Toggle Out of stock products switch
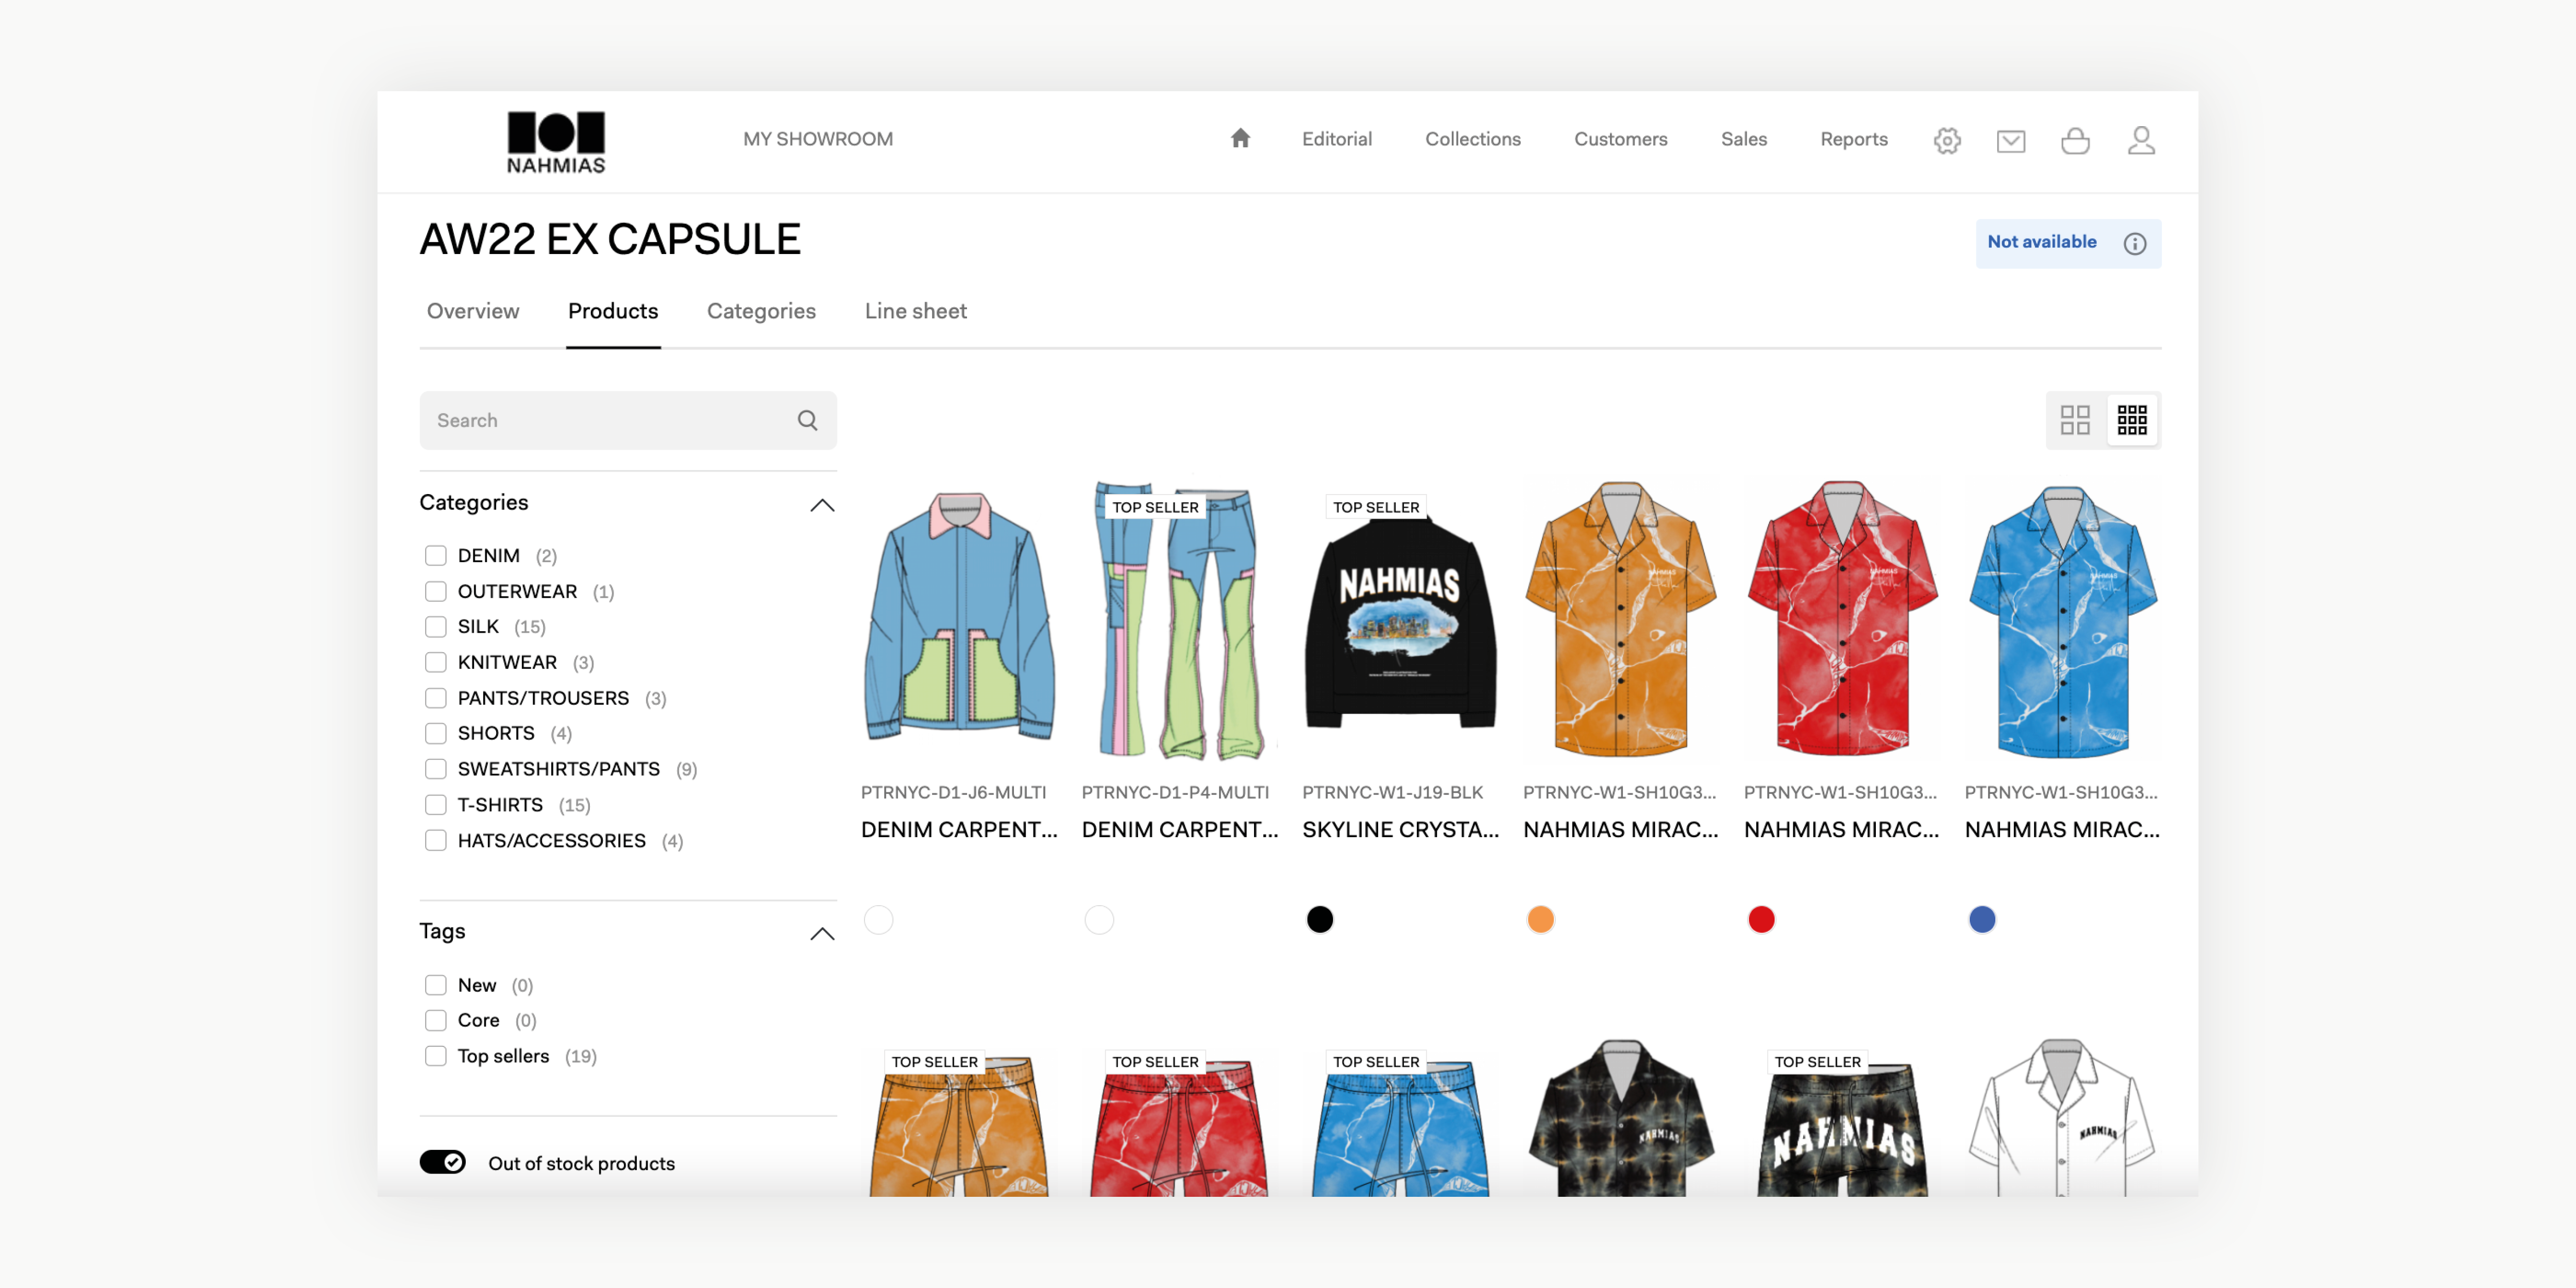 [x=442, y=1162]
